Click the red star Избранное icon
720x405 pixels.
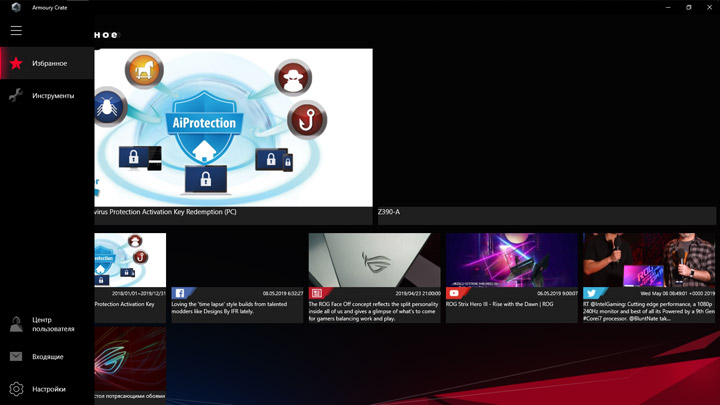tap(16, 63)
